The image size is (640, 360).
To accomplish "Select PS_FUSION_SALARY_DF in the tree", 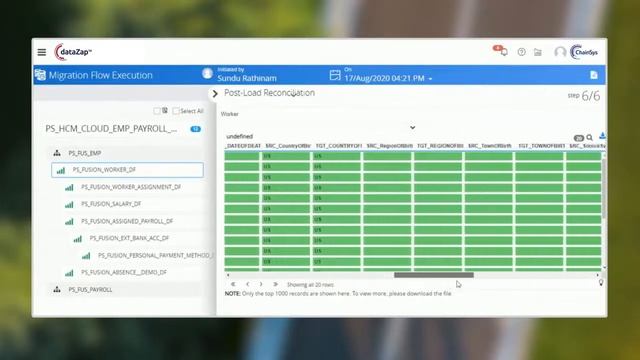I will [111, 204].
